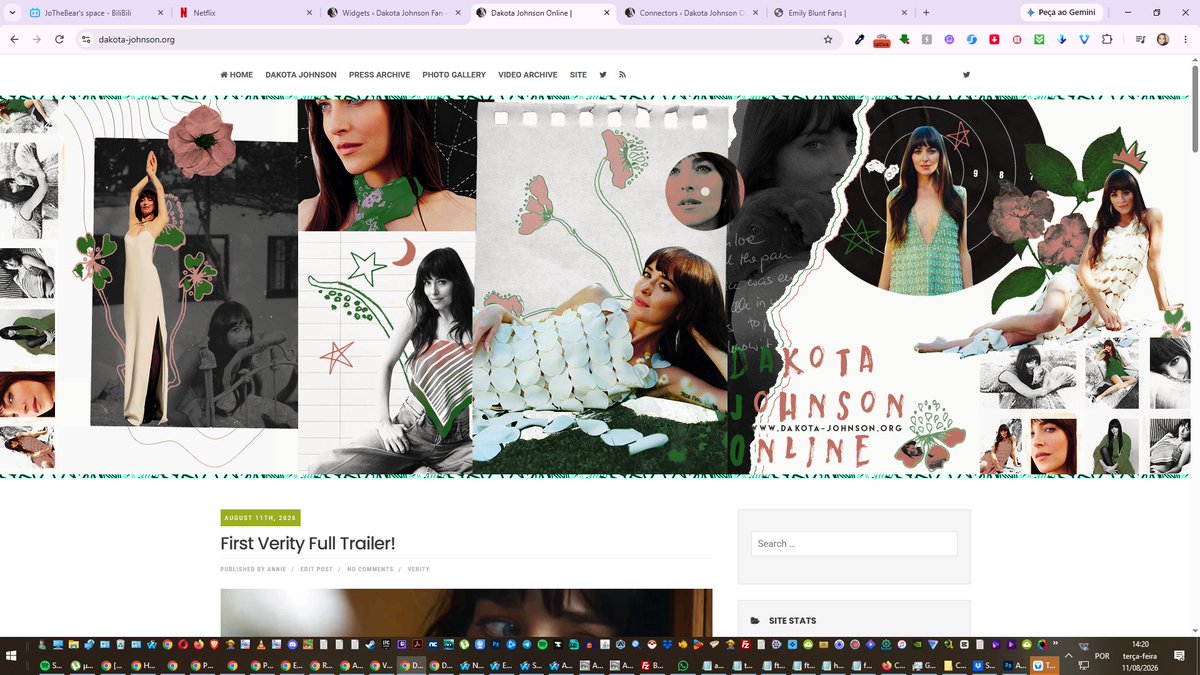Click the blue V extension icon

click(x=1084, y=39)
